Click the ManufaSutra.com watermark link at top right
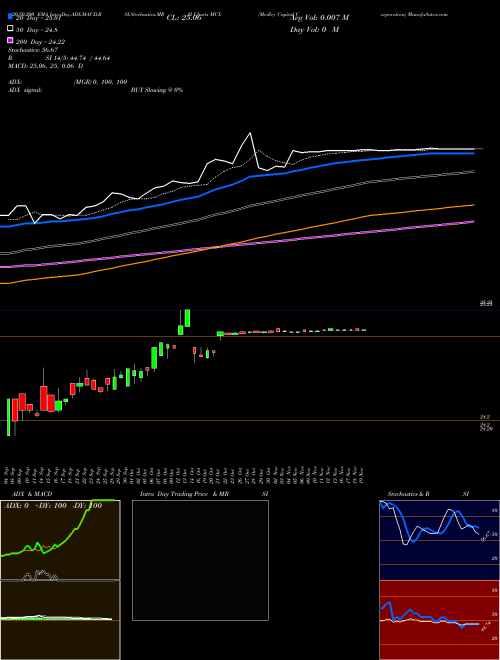This screenshot has height=660, width=500. point(428,14)
